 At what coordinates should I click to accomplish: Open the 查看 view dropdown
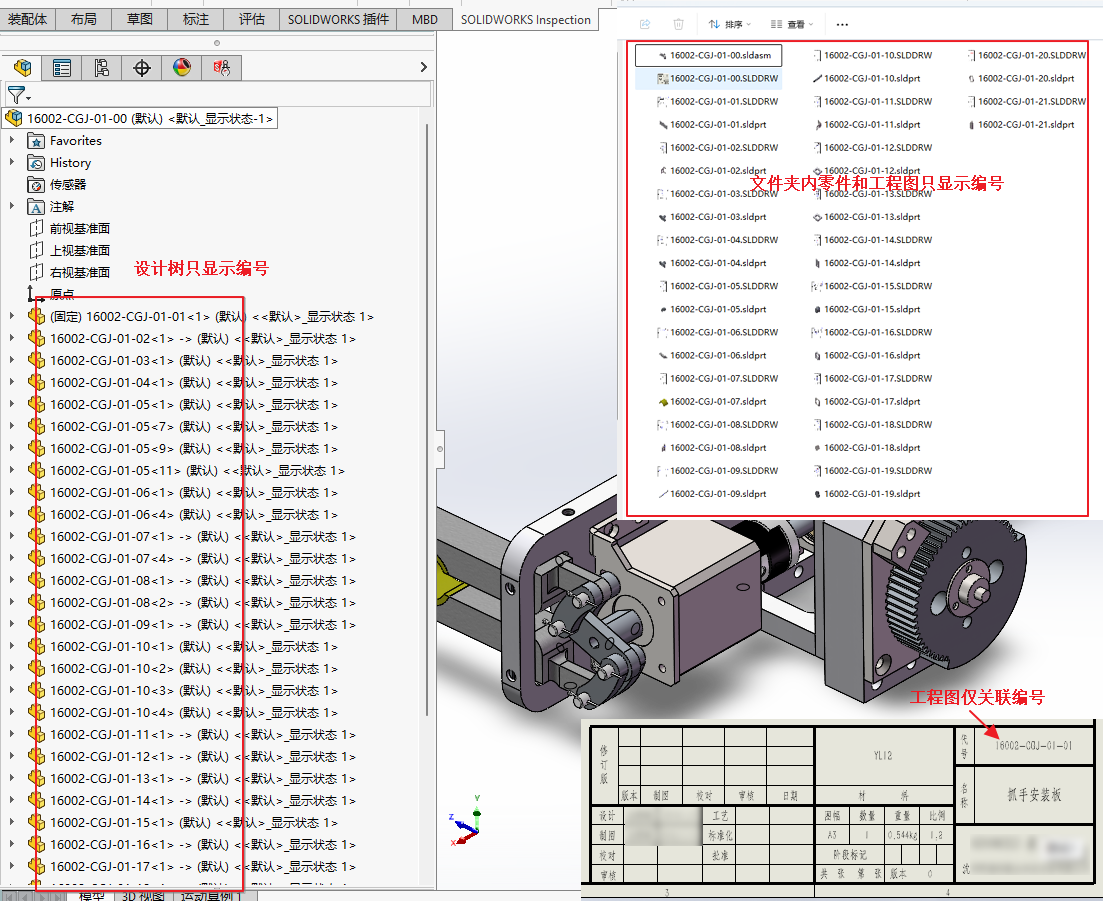click(793, 24)
